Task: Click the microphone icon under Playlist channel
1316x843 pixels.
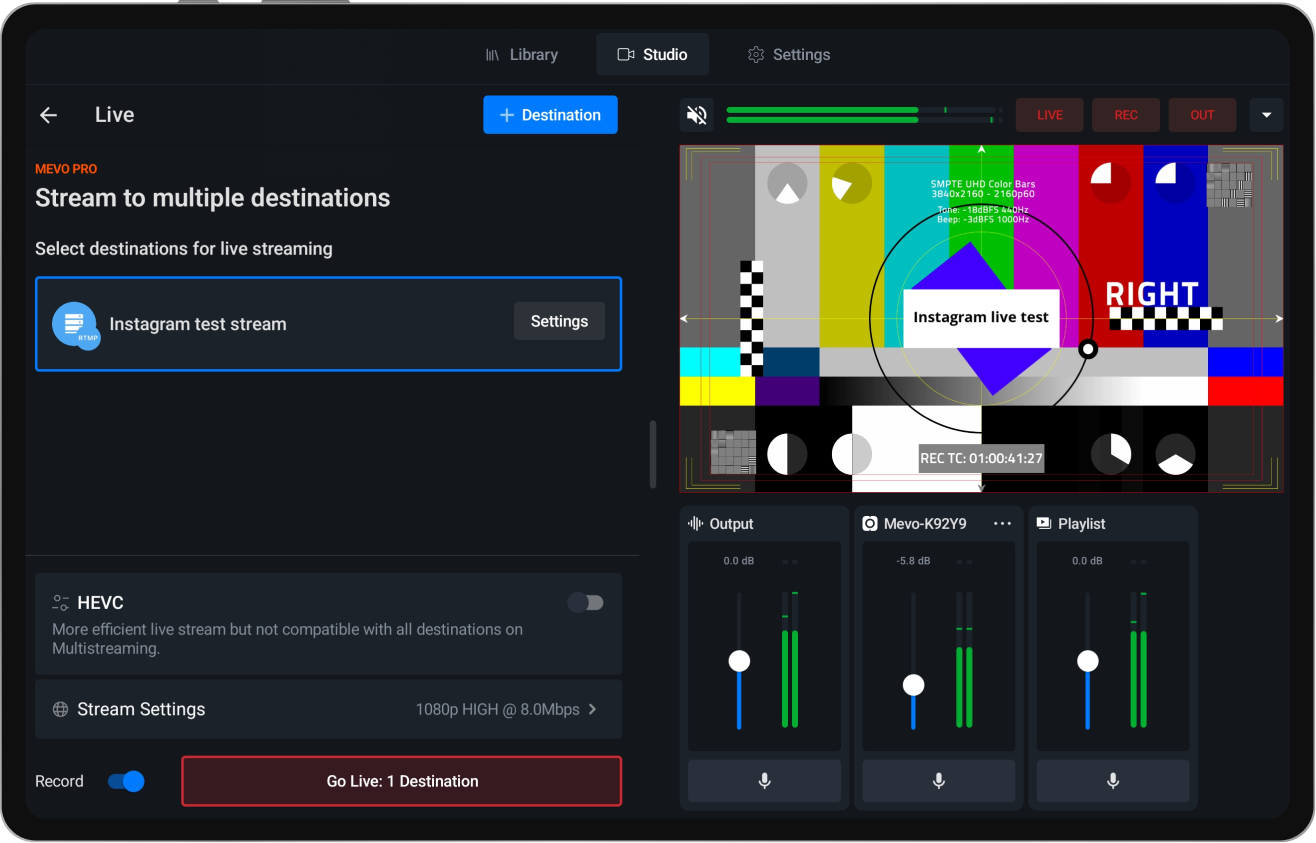Action: 1112,781
